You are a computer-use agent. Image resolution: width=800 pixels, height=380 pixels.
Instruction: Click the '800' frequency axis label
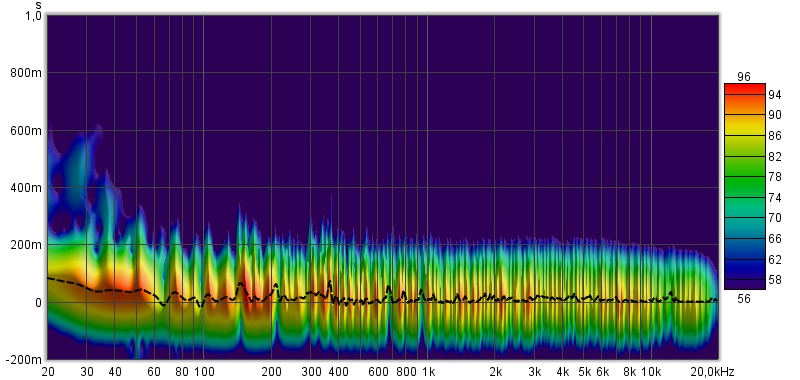406,371
